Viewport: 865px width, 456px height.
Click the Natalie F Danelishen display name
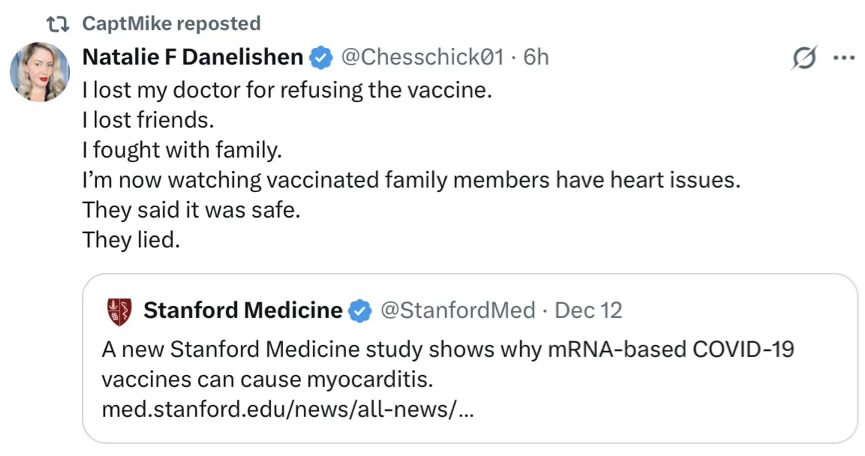coord(192,57)
